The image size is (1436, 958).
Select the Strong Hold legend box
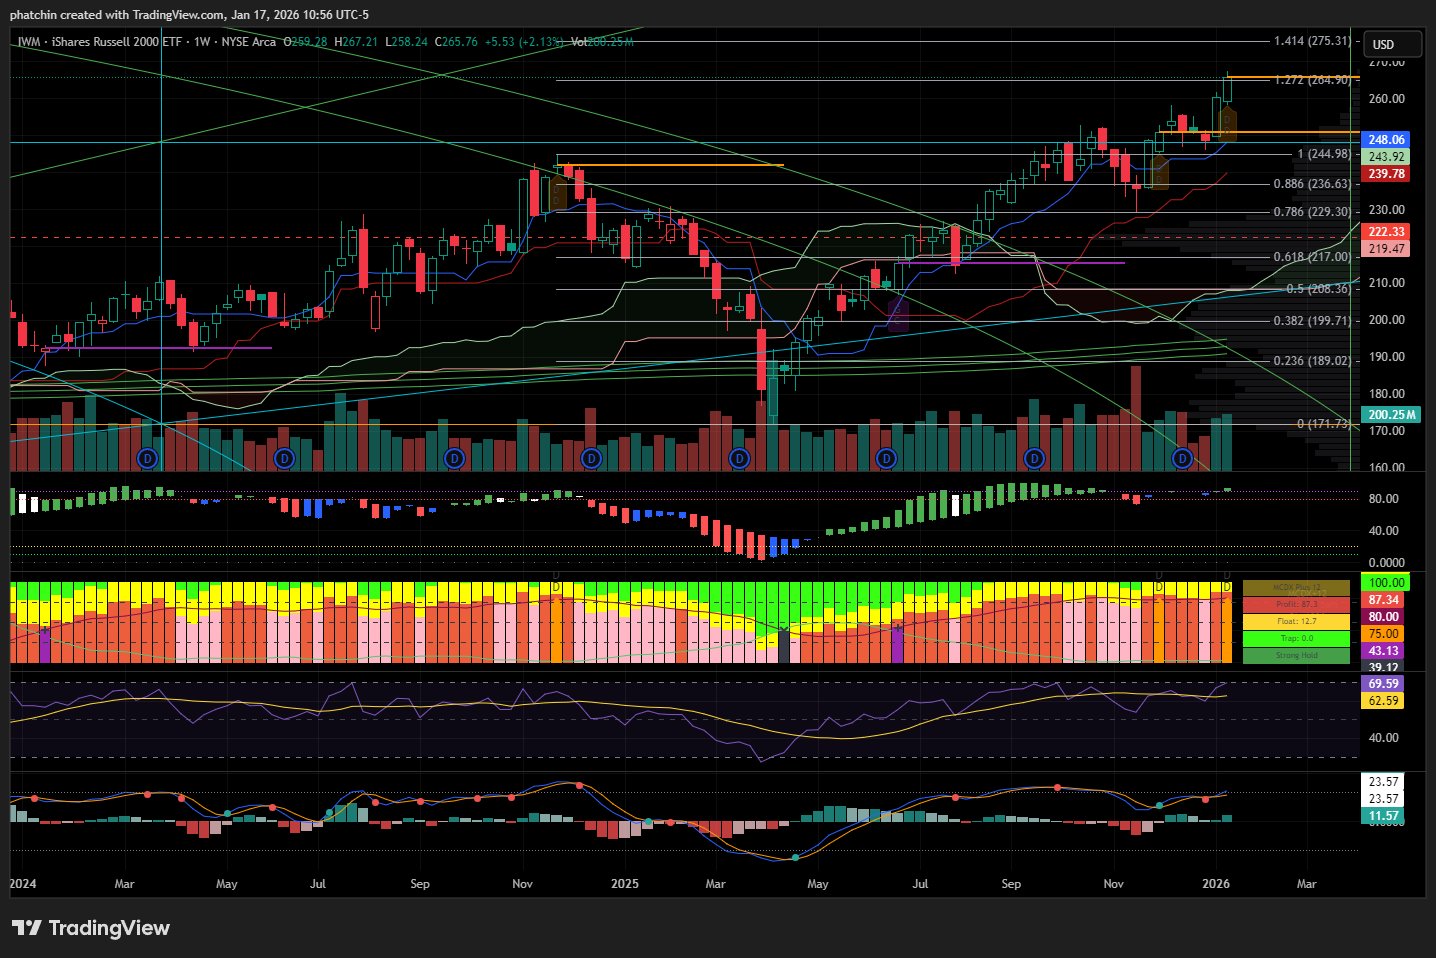[1296, 656]
